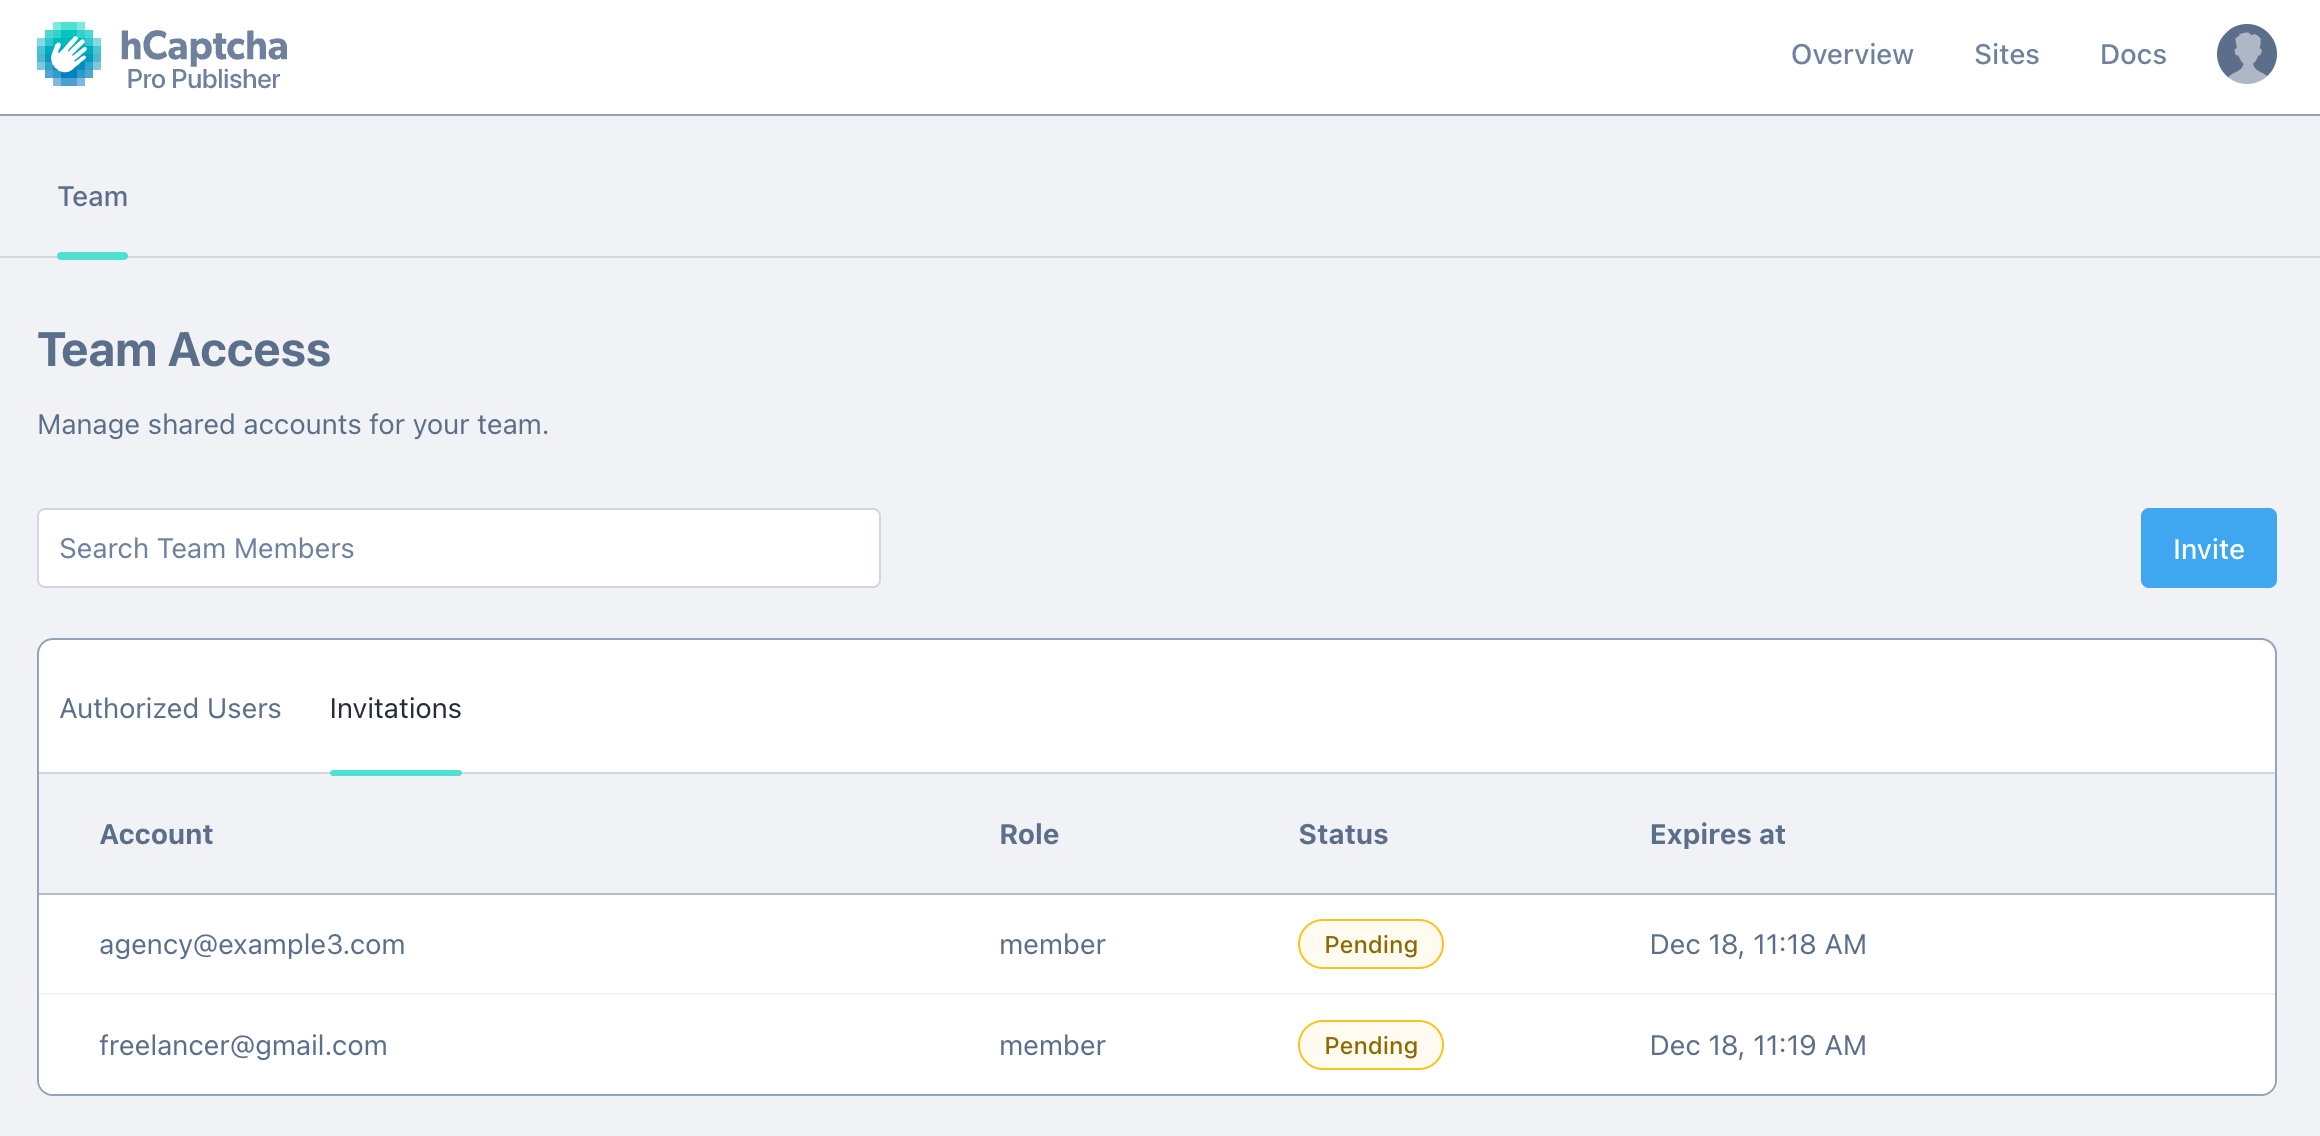Switch to the Authorized Users tab
Viewport: 2320px width, 1136px height.
[x=170, y=709]
